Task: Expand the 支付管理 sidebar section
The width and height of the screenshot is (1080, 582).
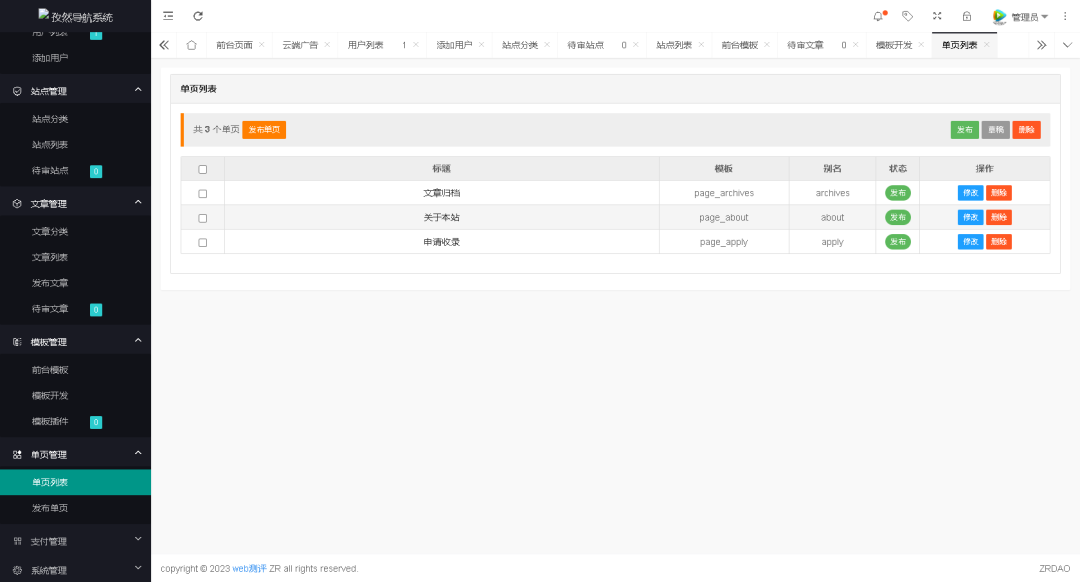Action: pyautogui.click(x=75, y=541)
